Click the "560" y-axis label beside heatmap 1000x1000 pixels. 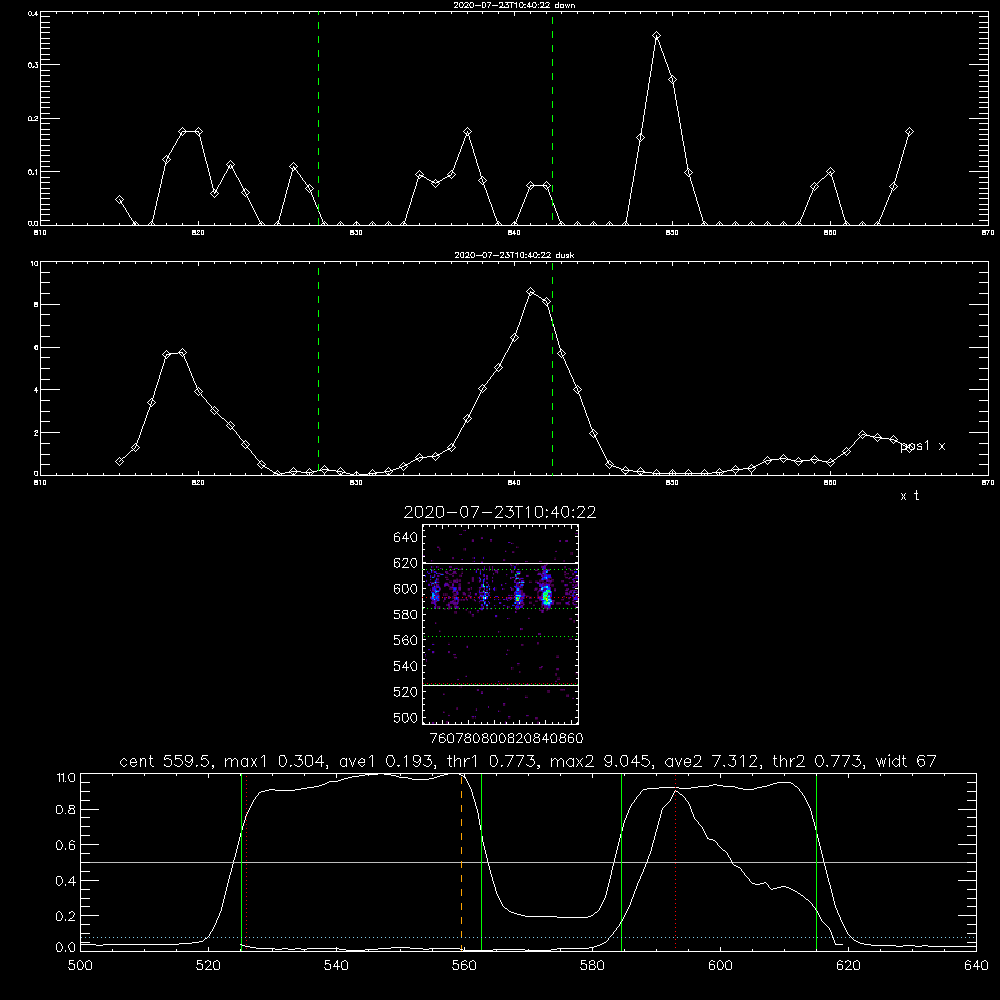click(405, 640)
